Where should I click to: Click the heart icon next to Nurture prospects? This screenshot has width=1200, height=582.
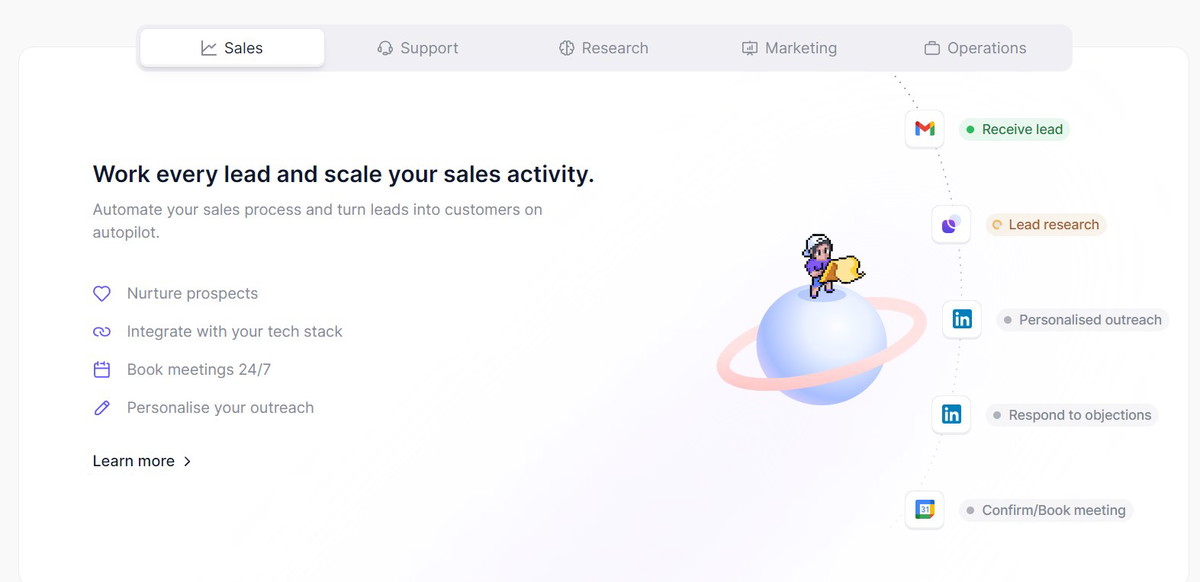click(x=102, y=294)
